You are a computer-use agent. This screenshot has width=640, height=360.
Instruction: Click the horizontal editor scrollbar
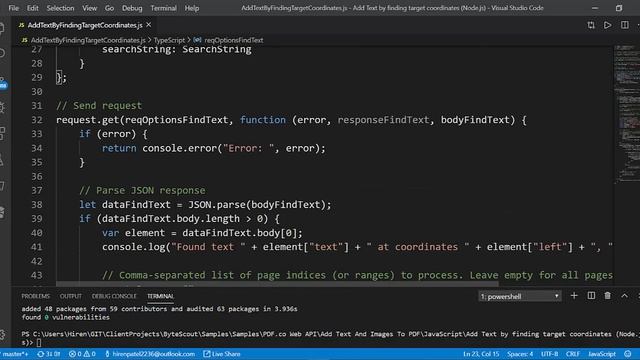(x=277, y=284)
